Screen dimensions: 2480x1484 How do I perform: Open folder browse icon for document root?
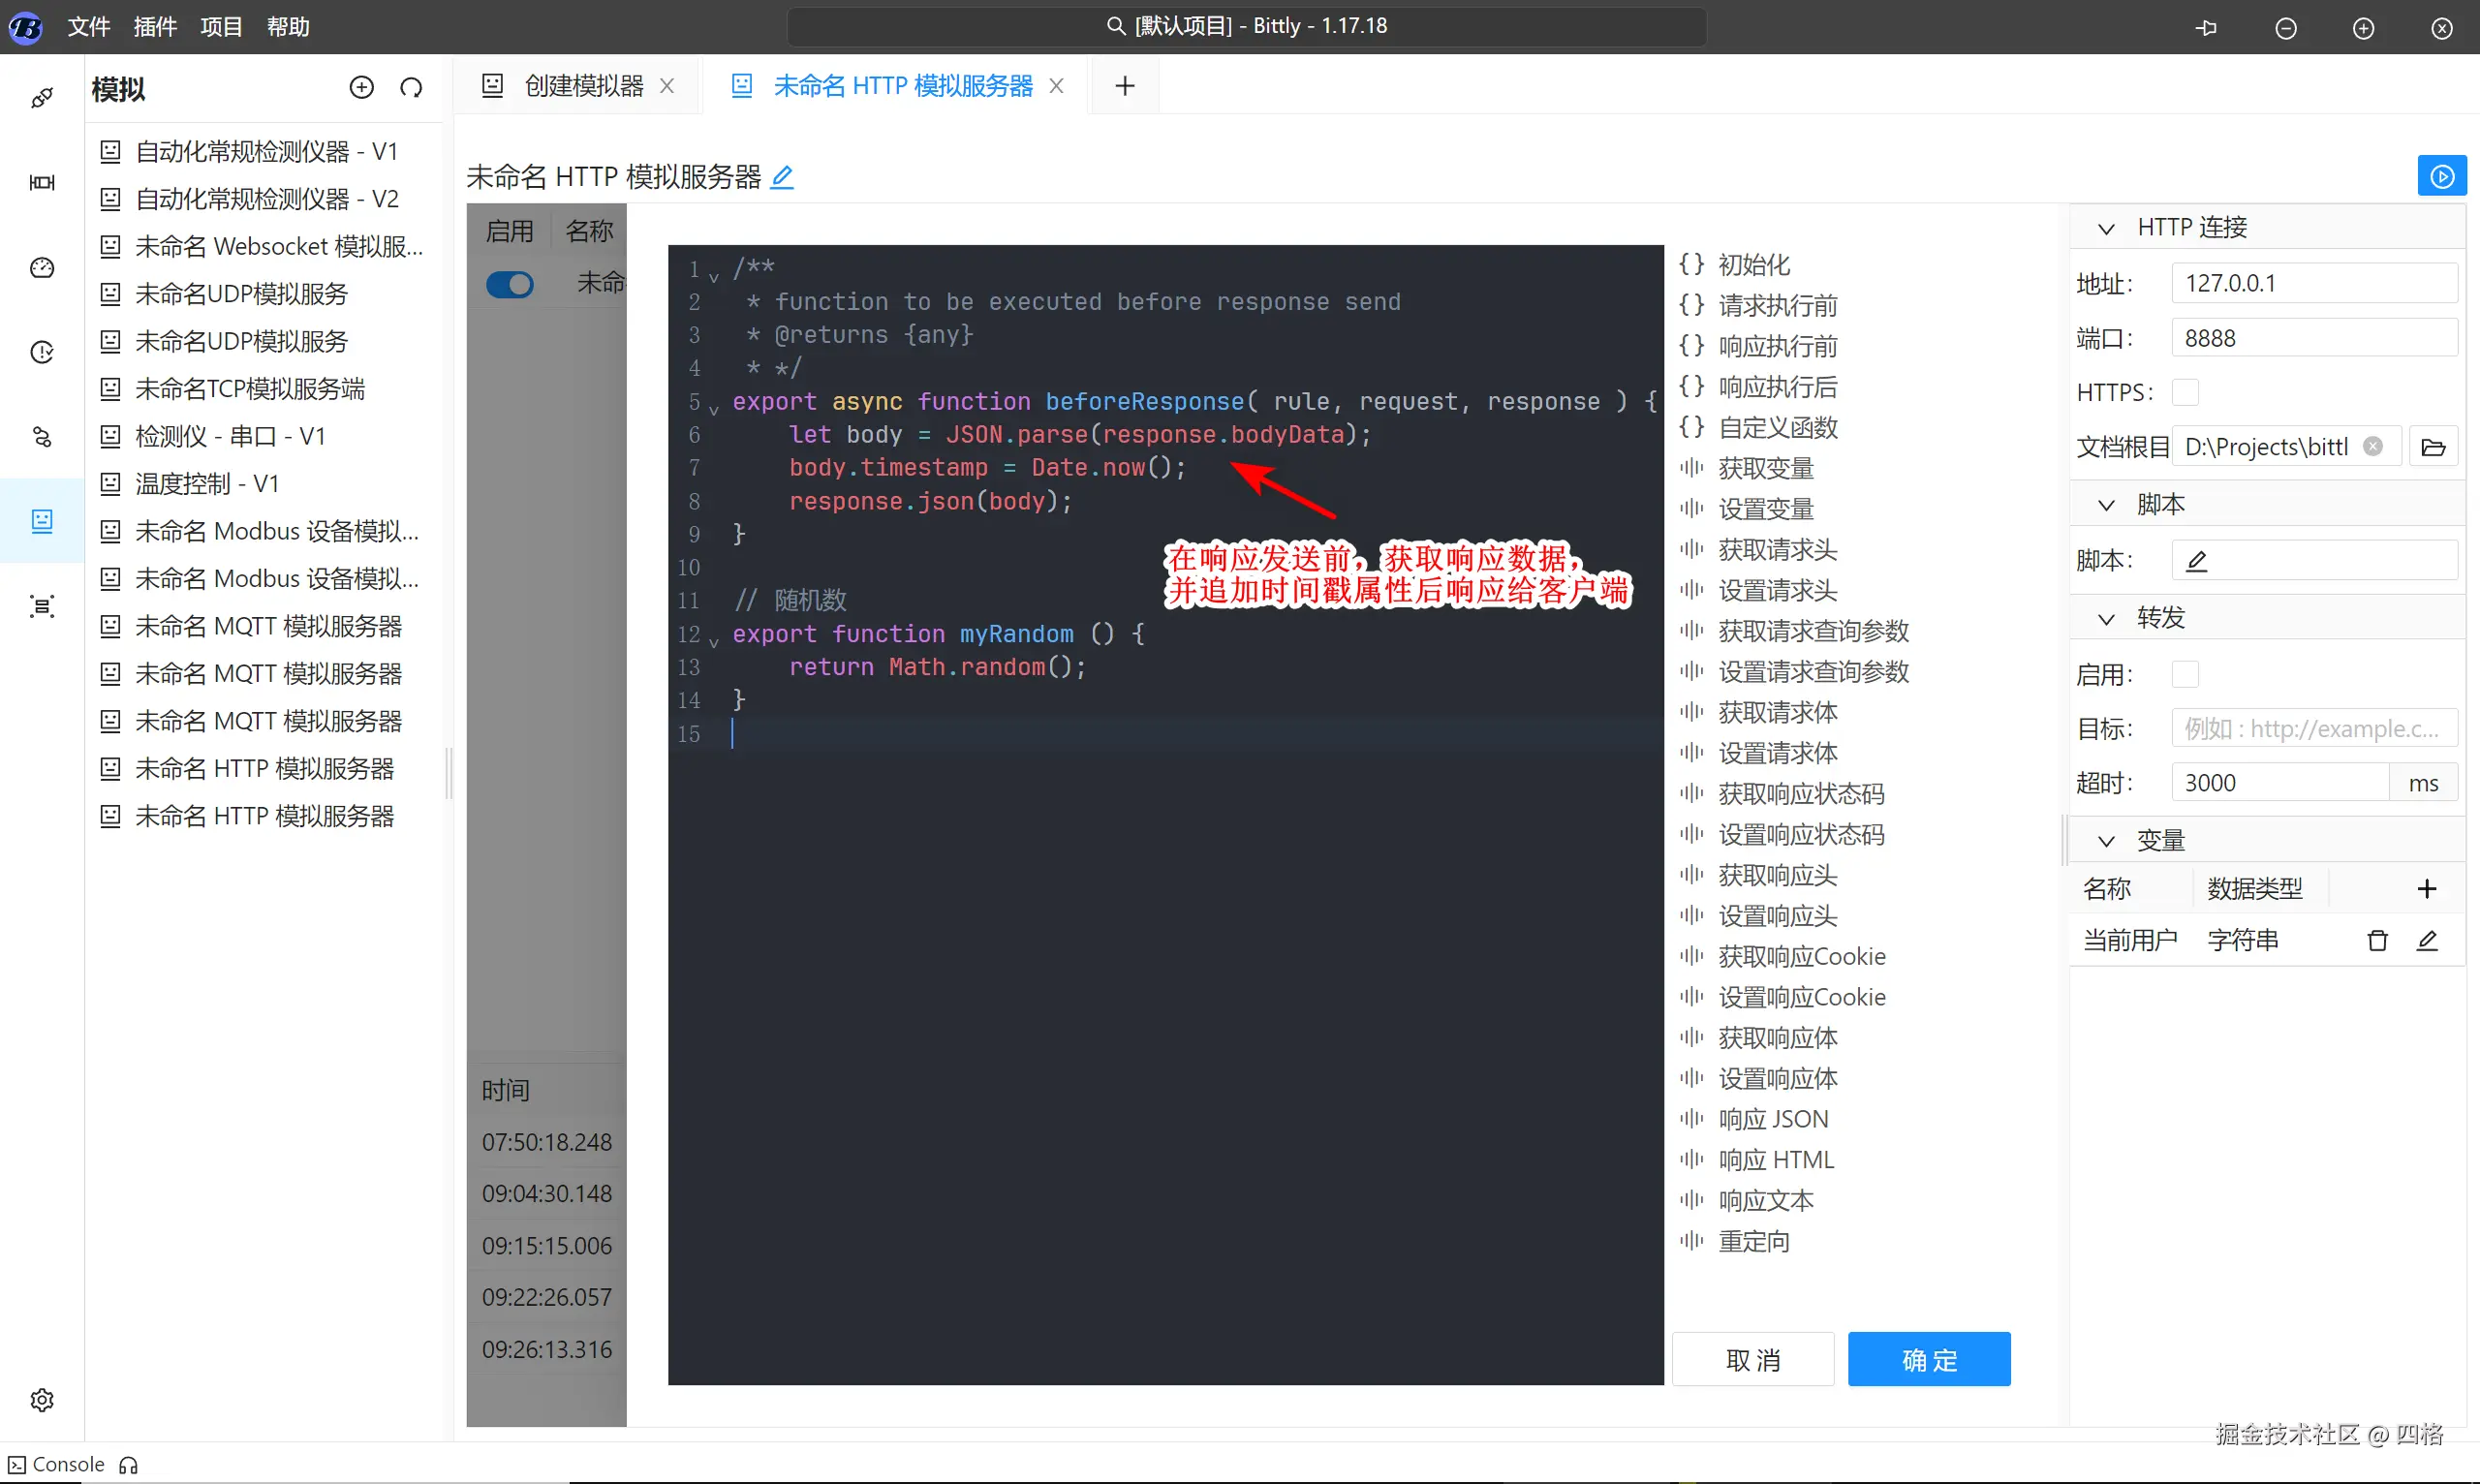(2433, 447)
